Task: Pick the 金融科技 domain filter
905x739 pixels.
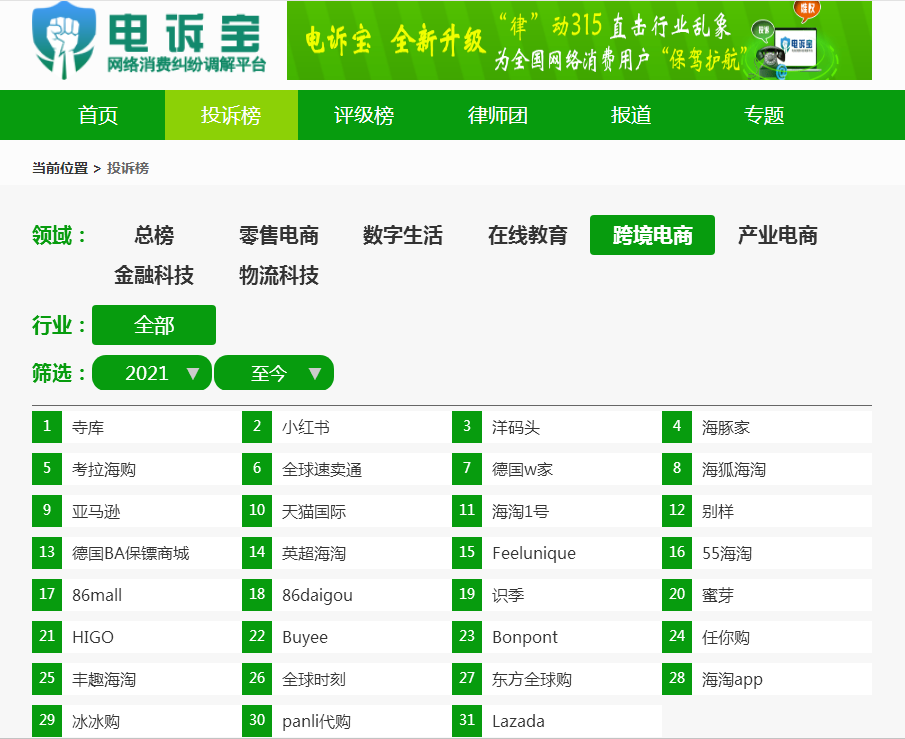Action: coord(154,275)
